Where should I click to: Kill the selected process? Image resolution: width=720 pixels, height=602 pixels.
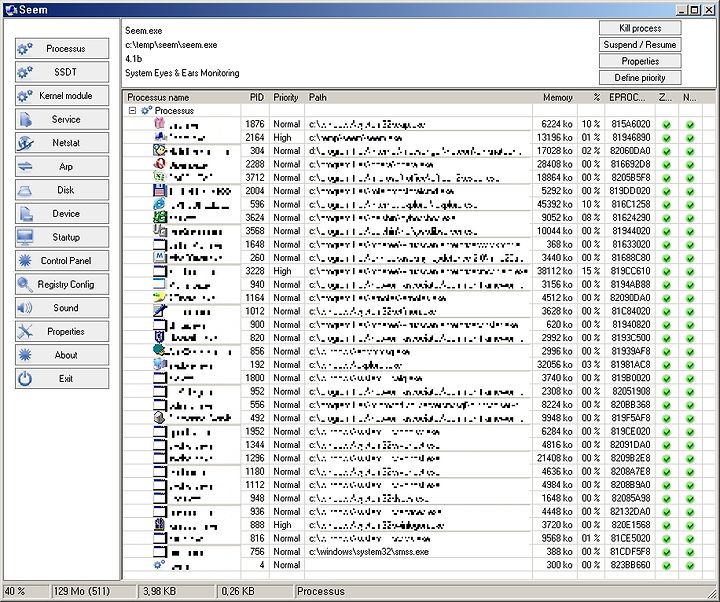coord(640,28)
